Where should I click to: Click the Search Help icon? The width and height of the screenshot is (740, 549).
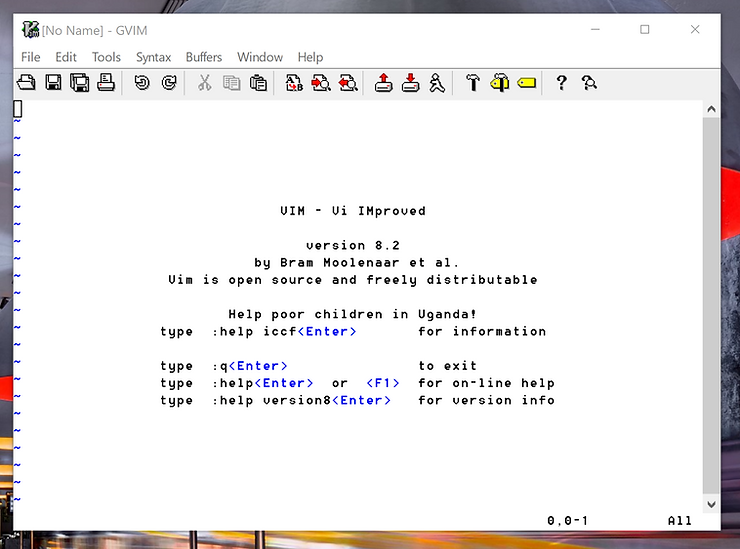(x=589, y=83)
